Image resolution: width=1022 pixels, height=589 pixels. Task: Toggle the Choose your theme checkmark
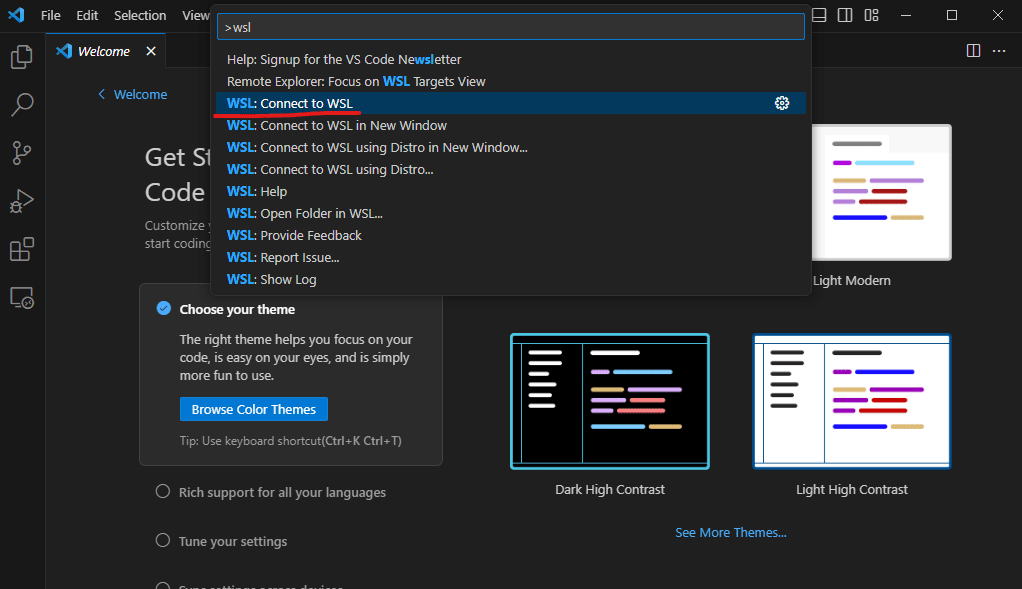pyautogui.click(x=164, y=308)
